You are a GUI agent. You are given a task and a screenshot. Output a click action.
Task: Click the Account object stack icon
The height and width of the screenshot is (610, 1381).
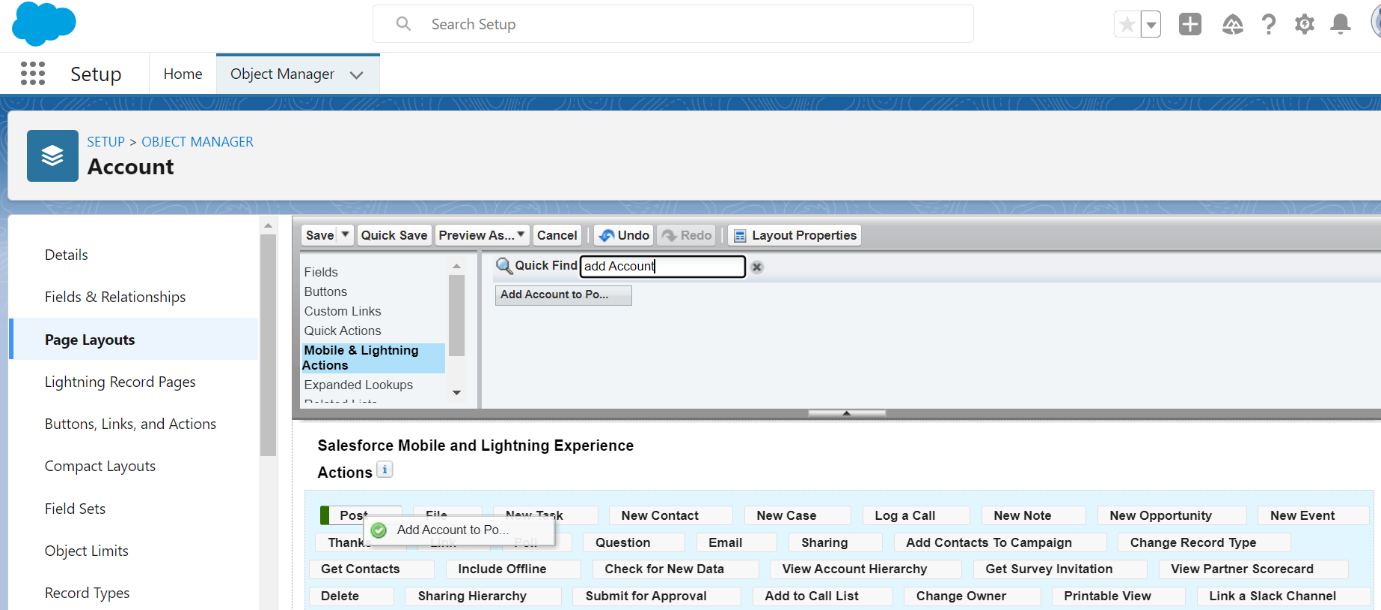coord(53,156)
